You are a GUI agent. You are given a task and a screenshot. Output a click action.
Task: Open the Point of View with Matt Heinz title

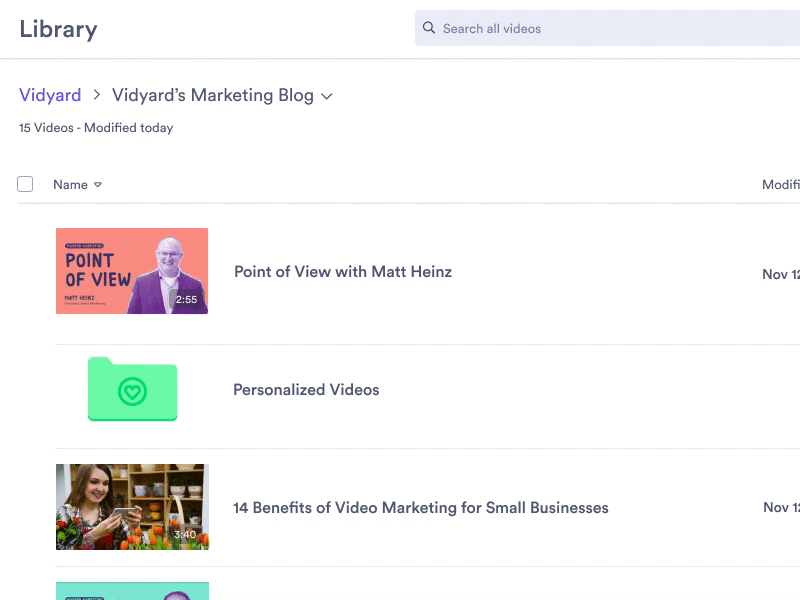[x=343, y=272]
